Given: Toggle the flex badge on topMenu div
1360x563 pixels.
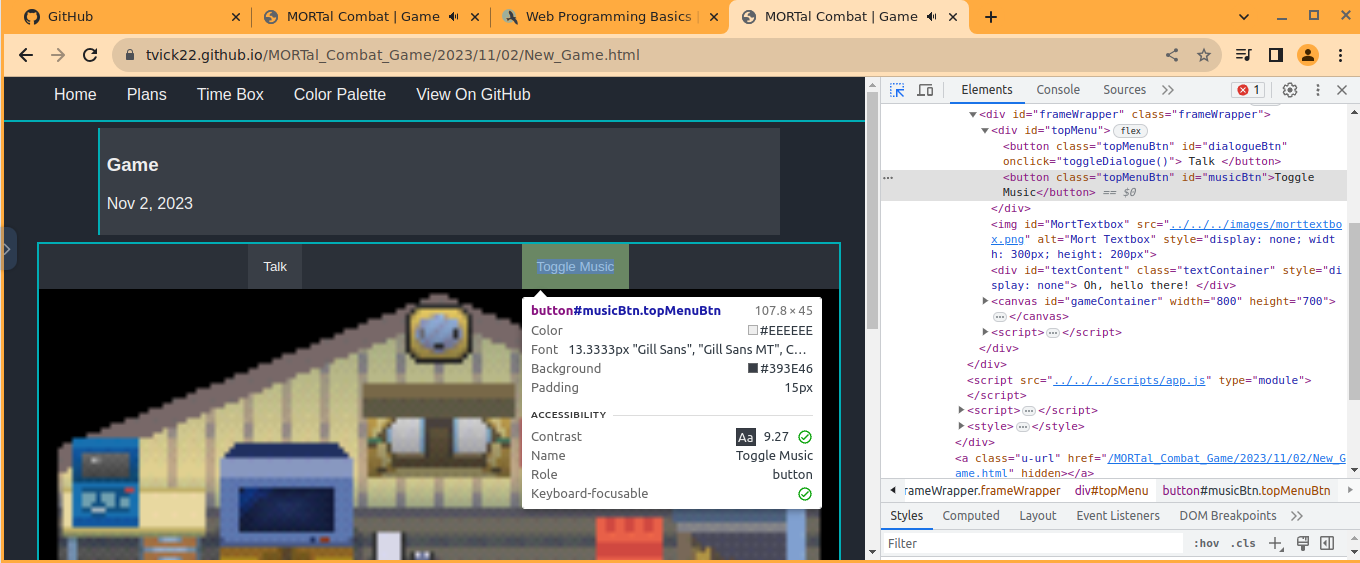Looking at the screenshot, I should pos(1130,131).
